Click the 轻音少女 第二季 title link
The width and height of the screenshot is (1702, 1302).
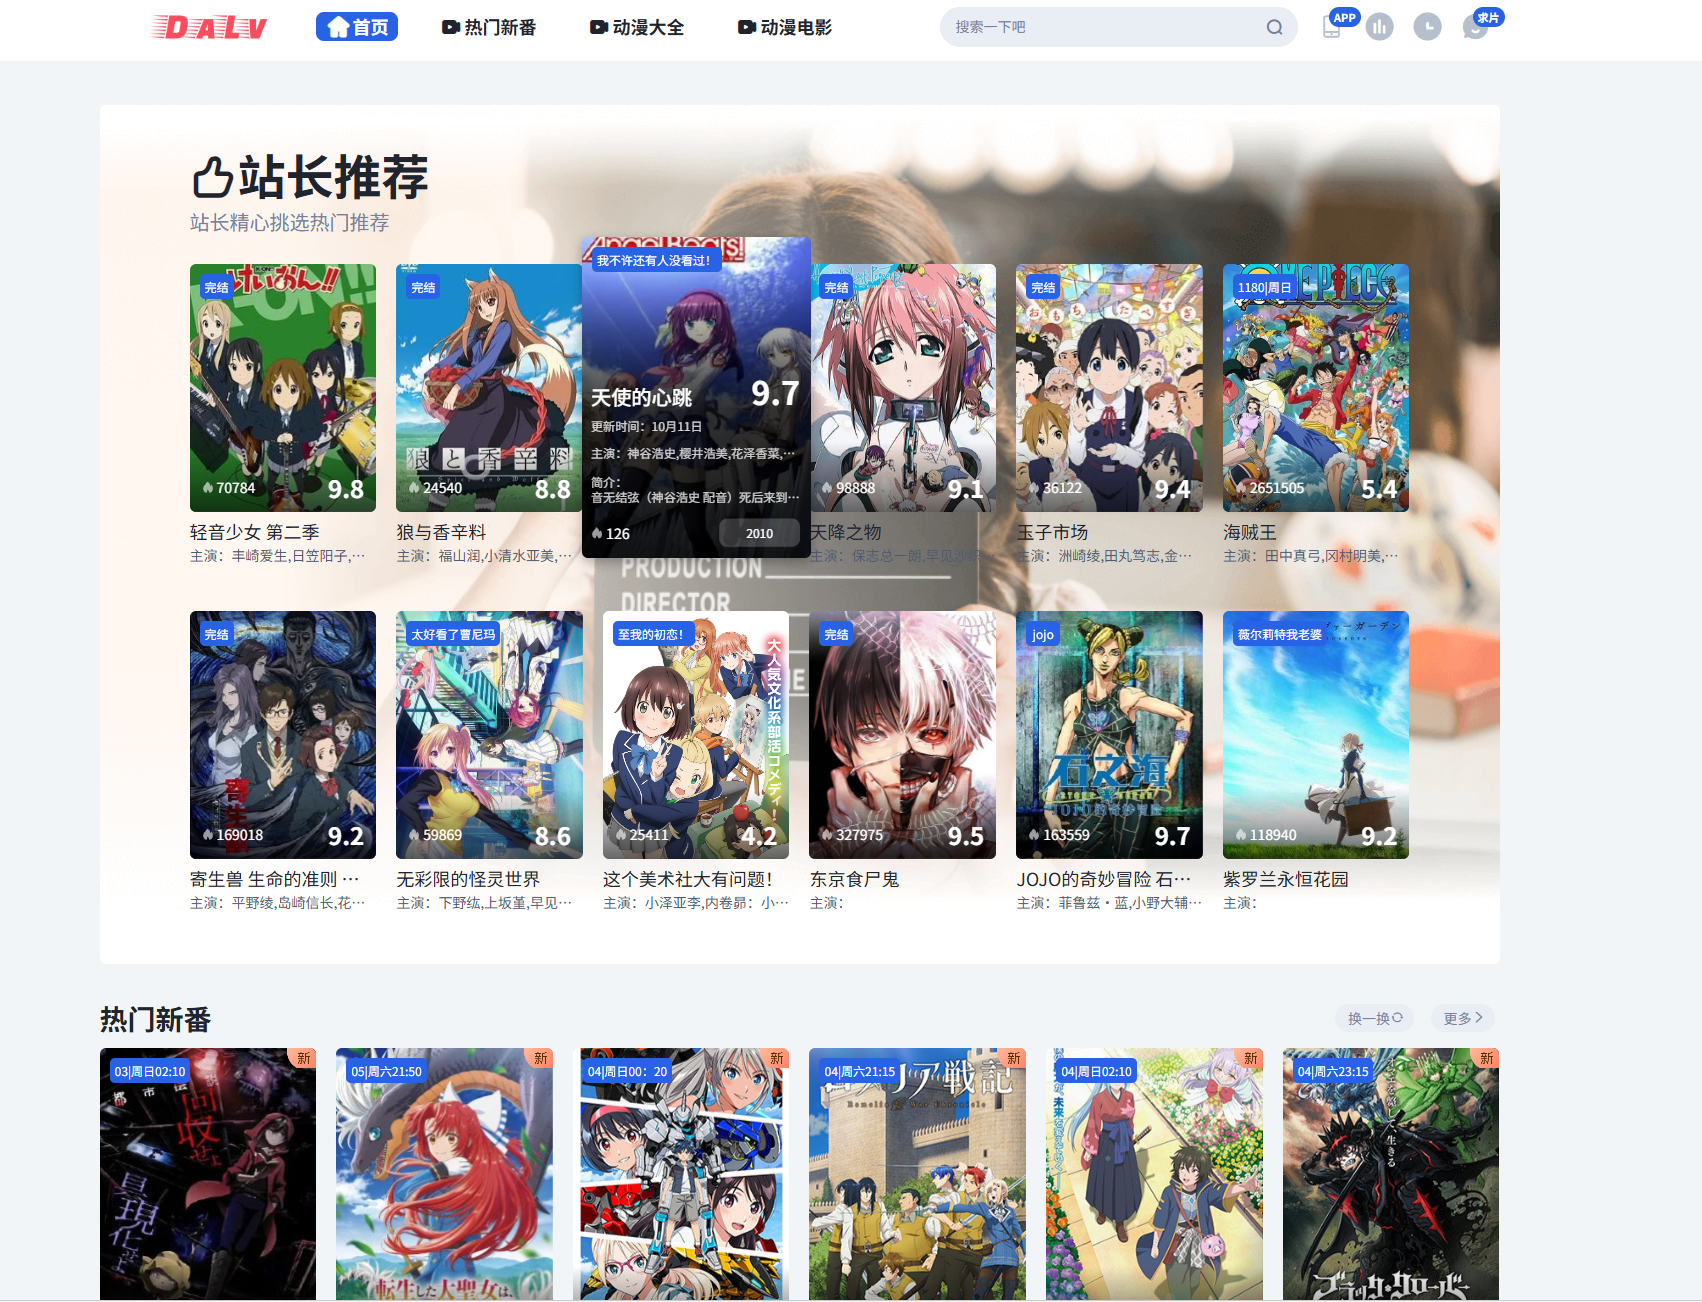coord(255,532)
